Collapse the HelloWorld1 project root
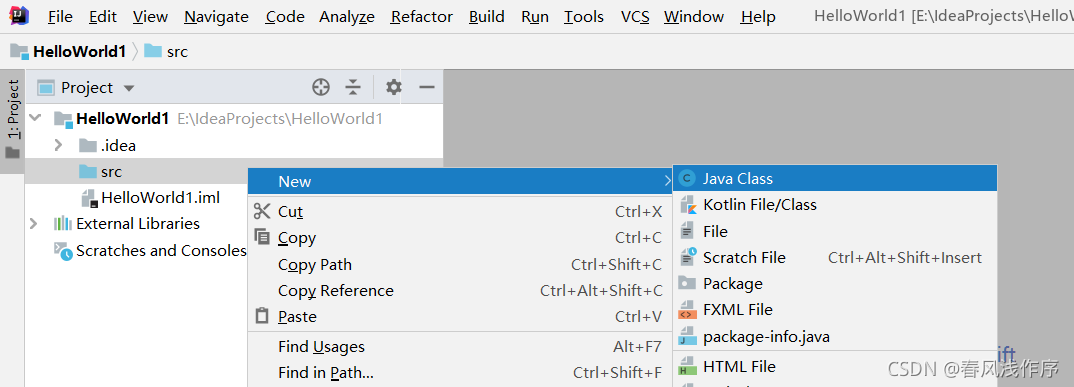 click(36, 118)
